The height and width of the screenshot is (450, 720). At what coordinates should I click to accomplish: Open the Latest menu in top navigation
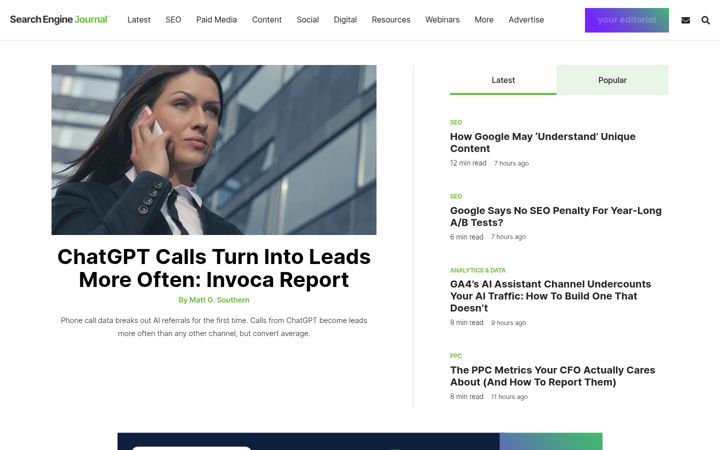click(139, 20)
